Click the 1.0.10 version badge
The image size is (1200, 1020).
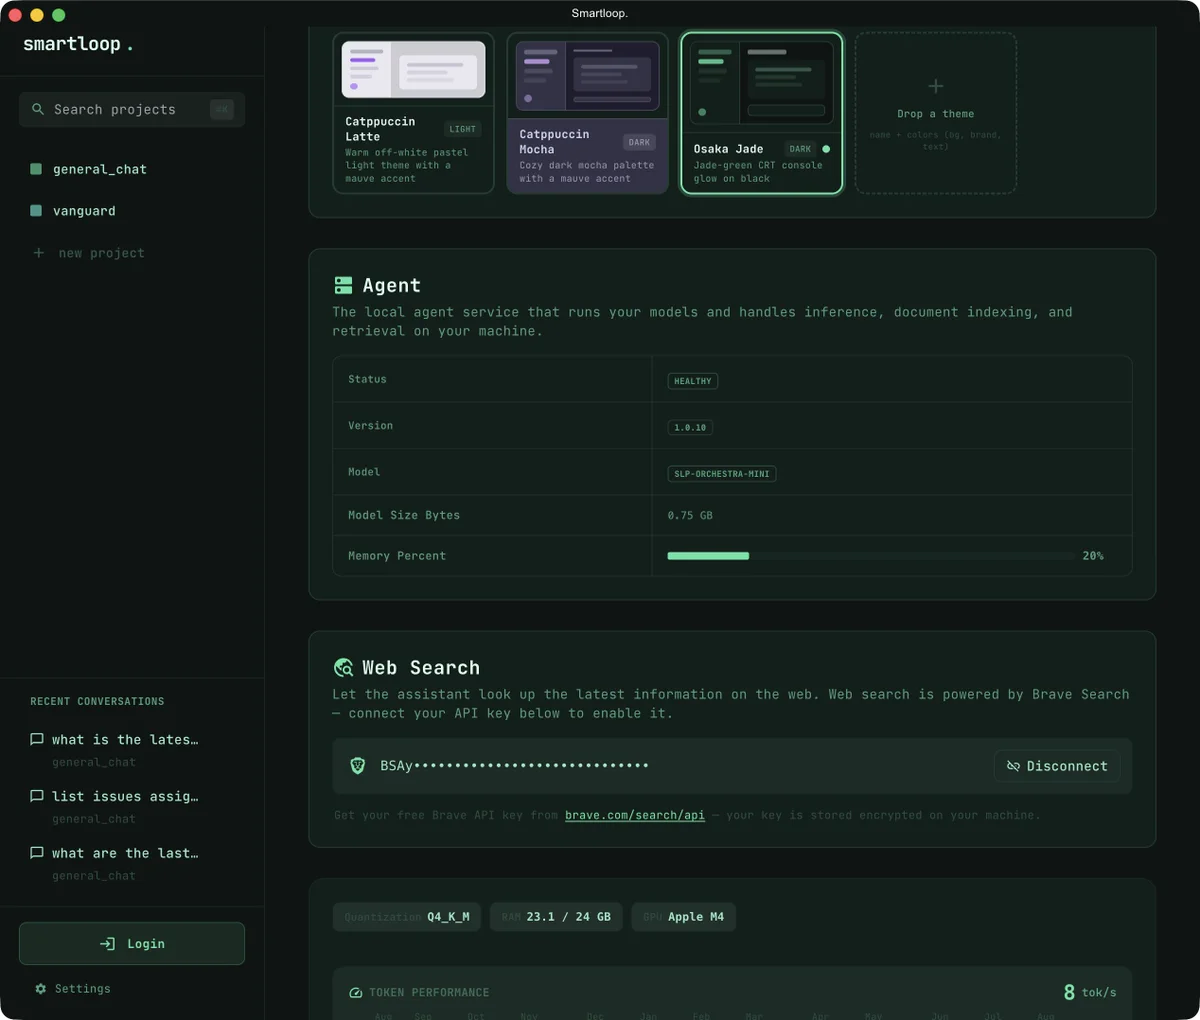[690, 427]
